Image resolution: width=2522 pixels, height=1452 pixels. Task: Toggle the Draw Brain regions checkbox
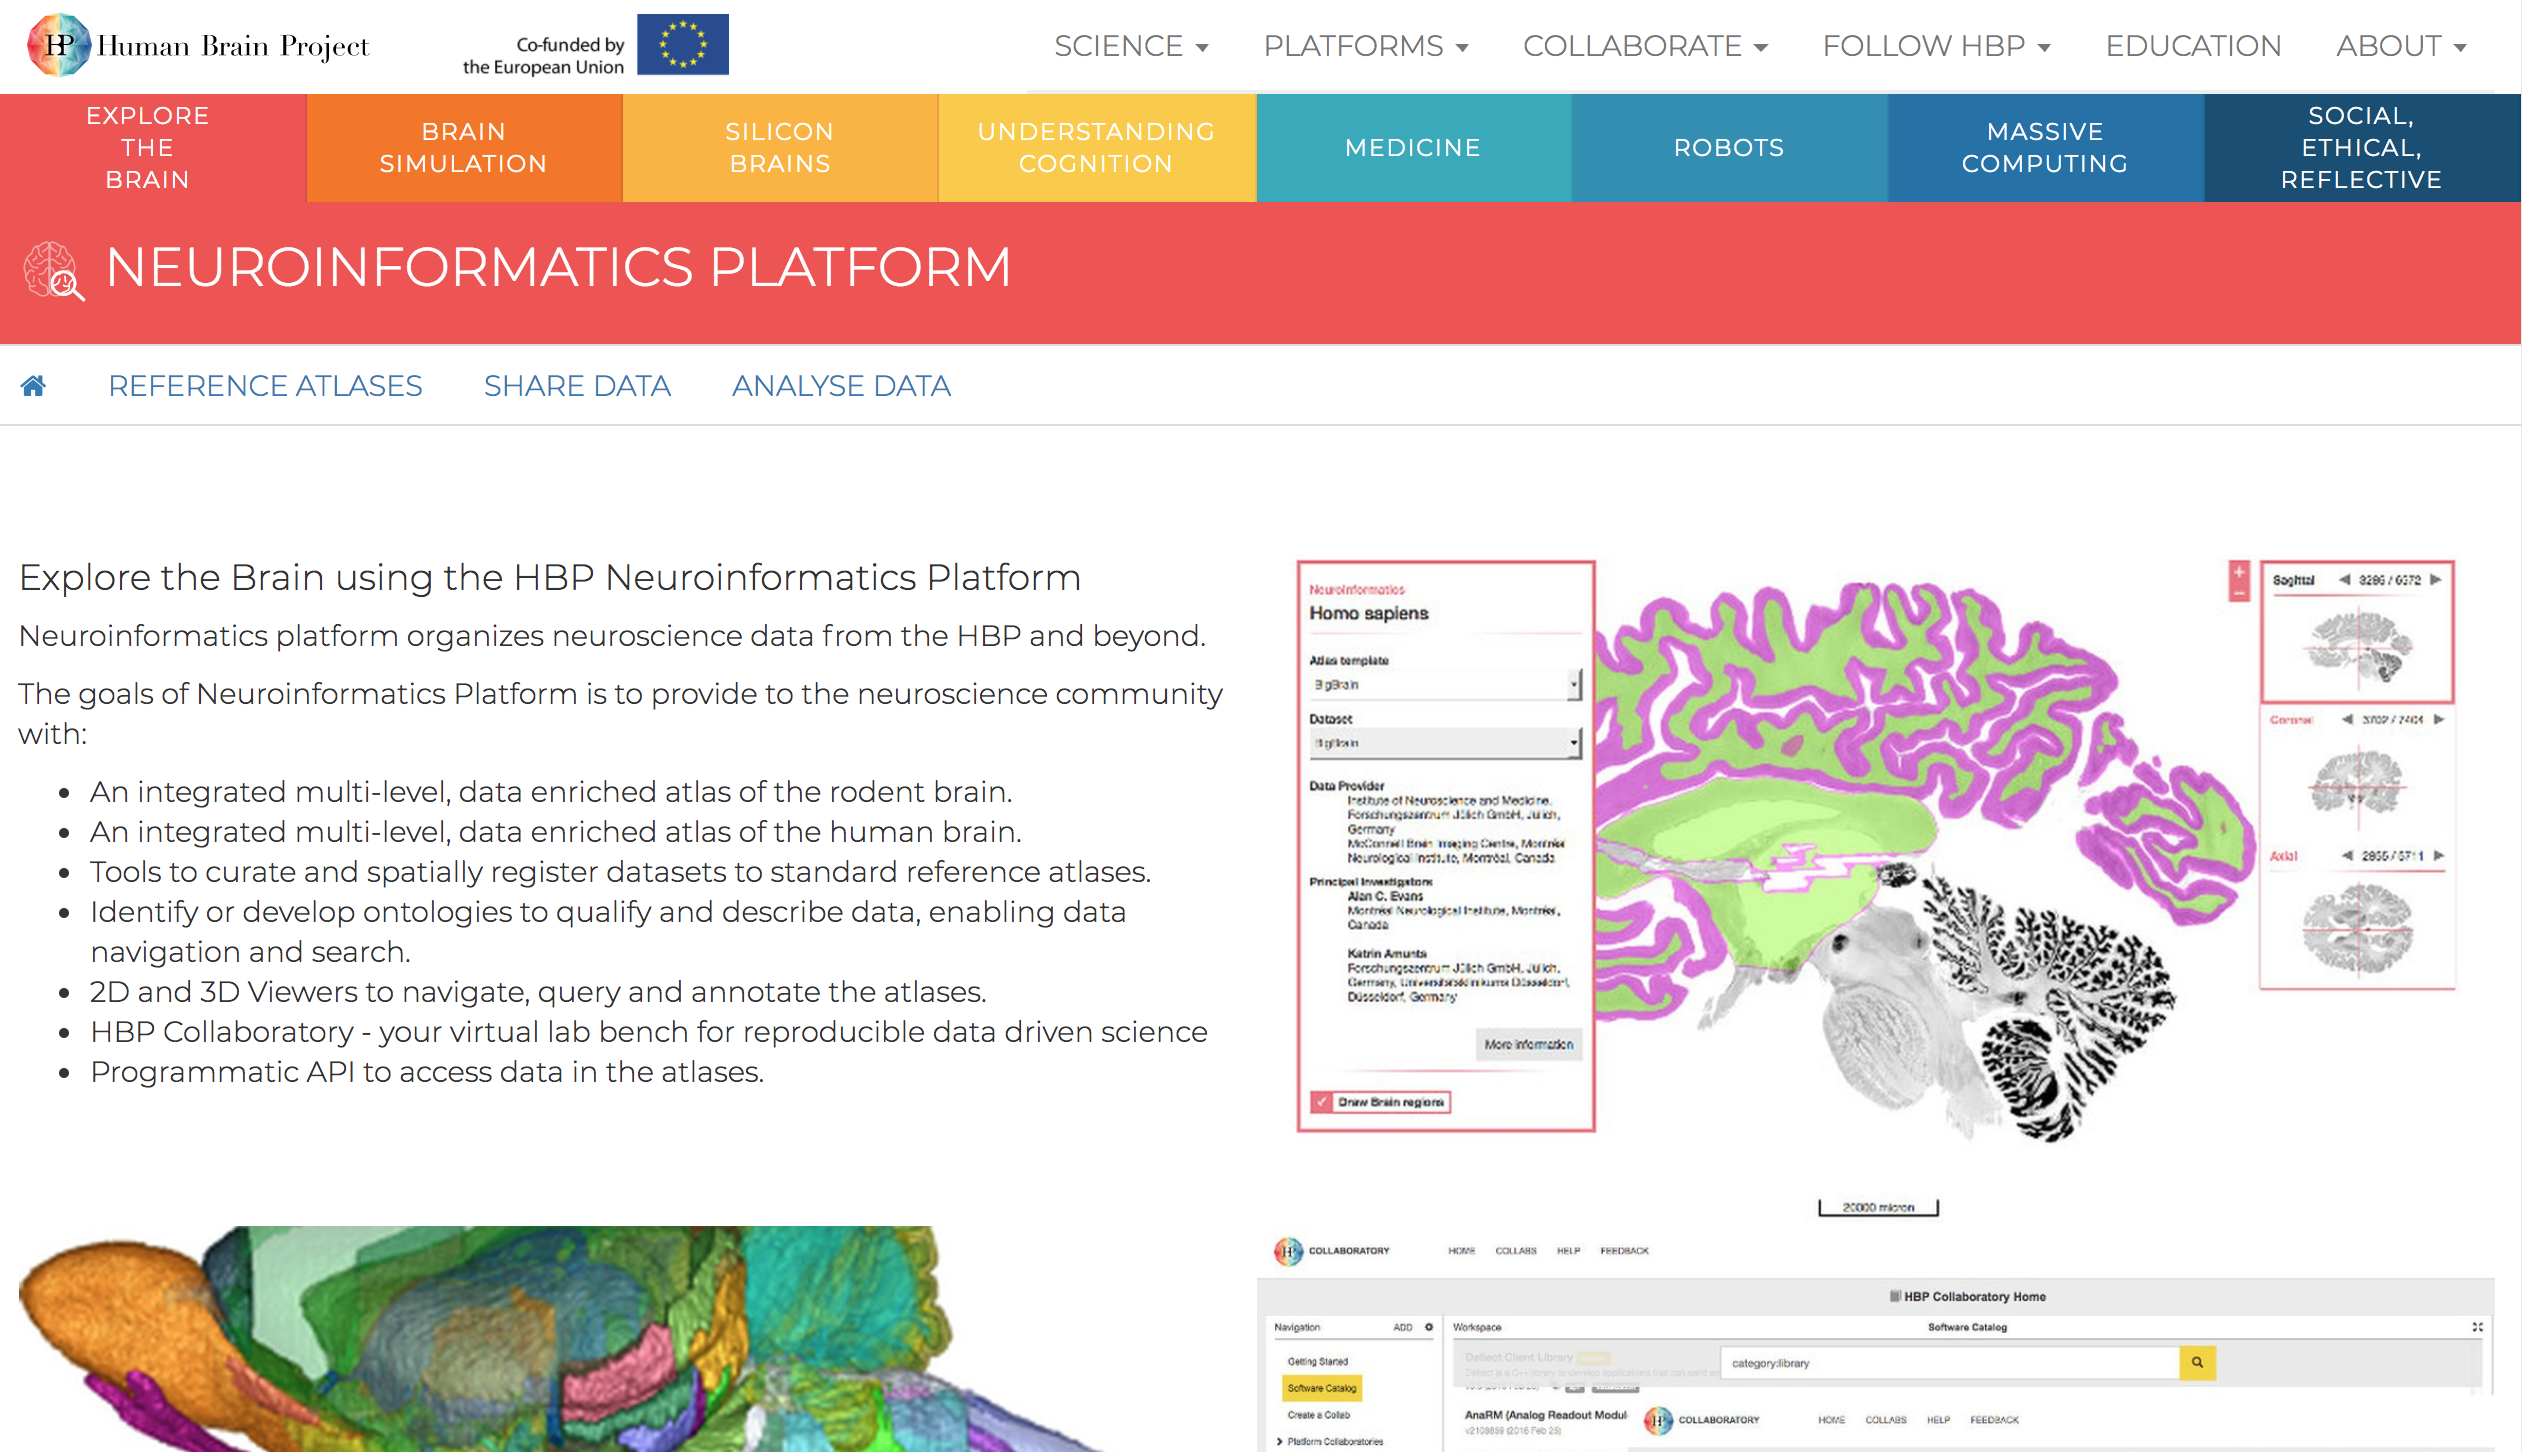pyautogui.click(x=1322, y=1102)
